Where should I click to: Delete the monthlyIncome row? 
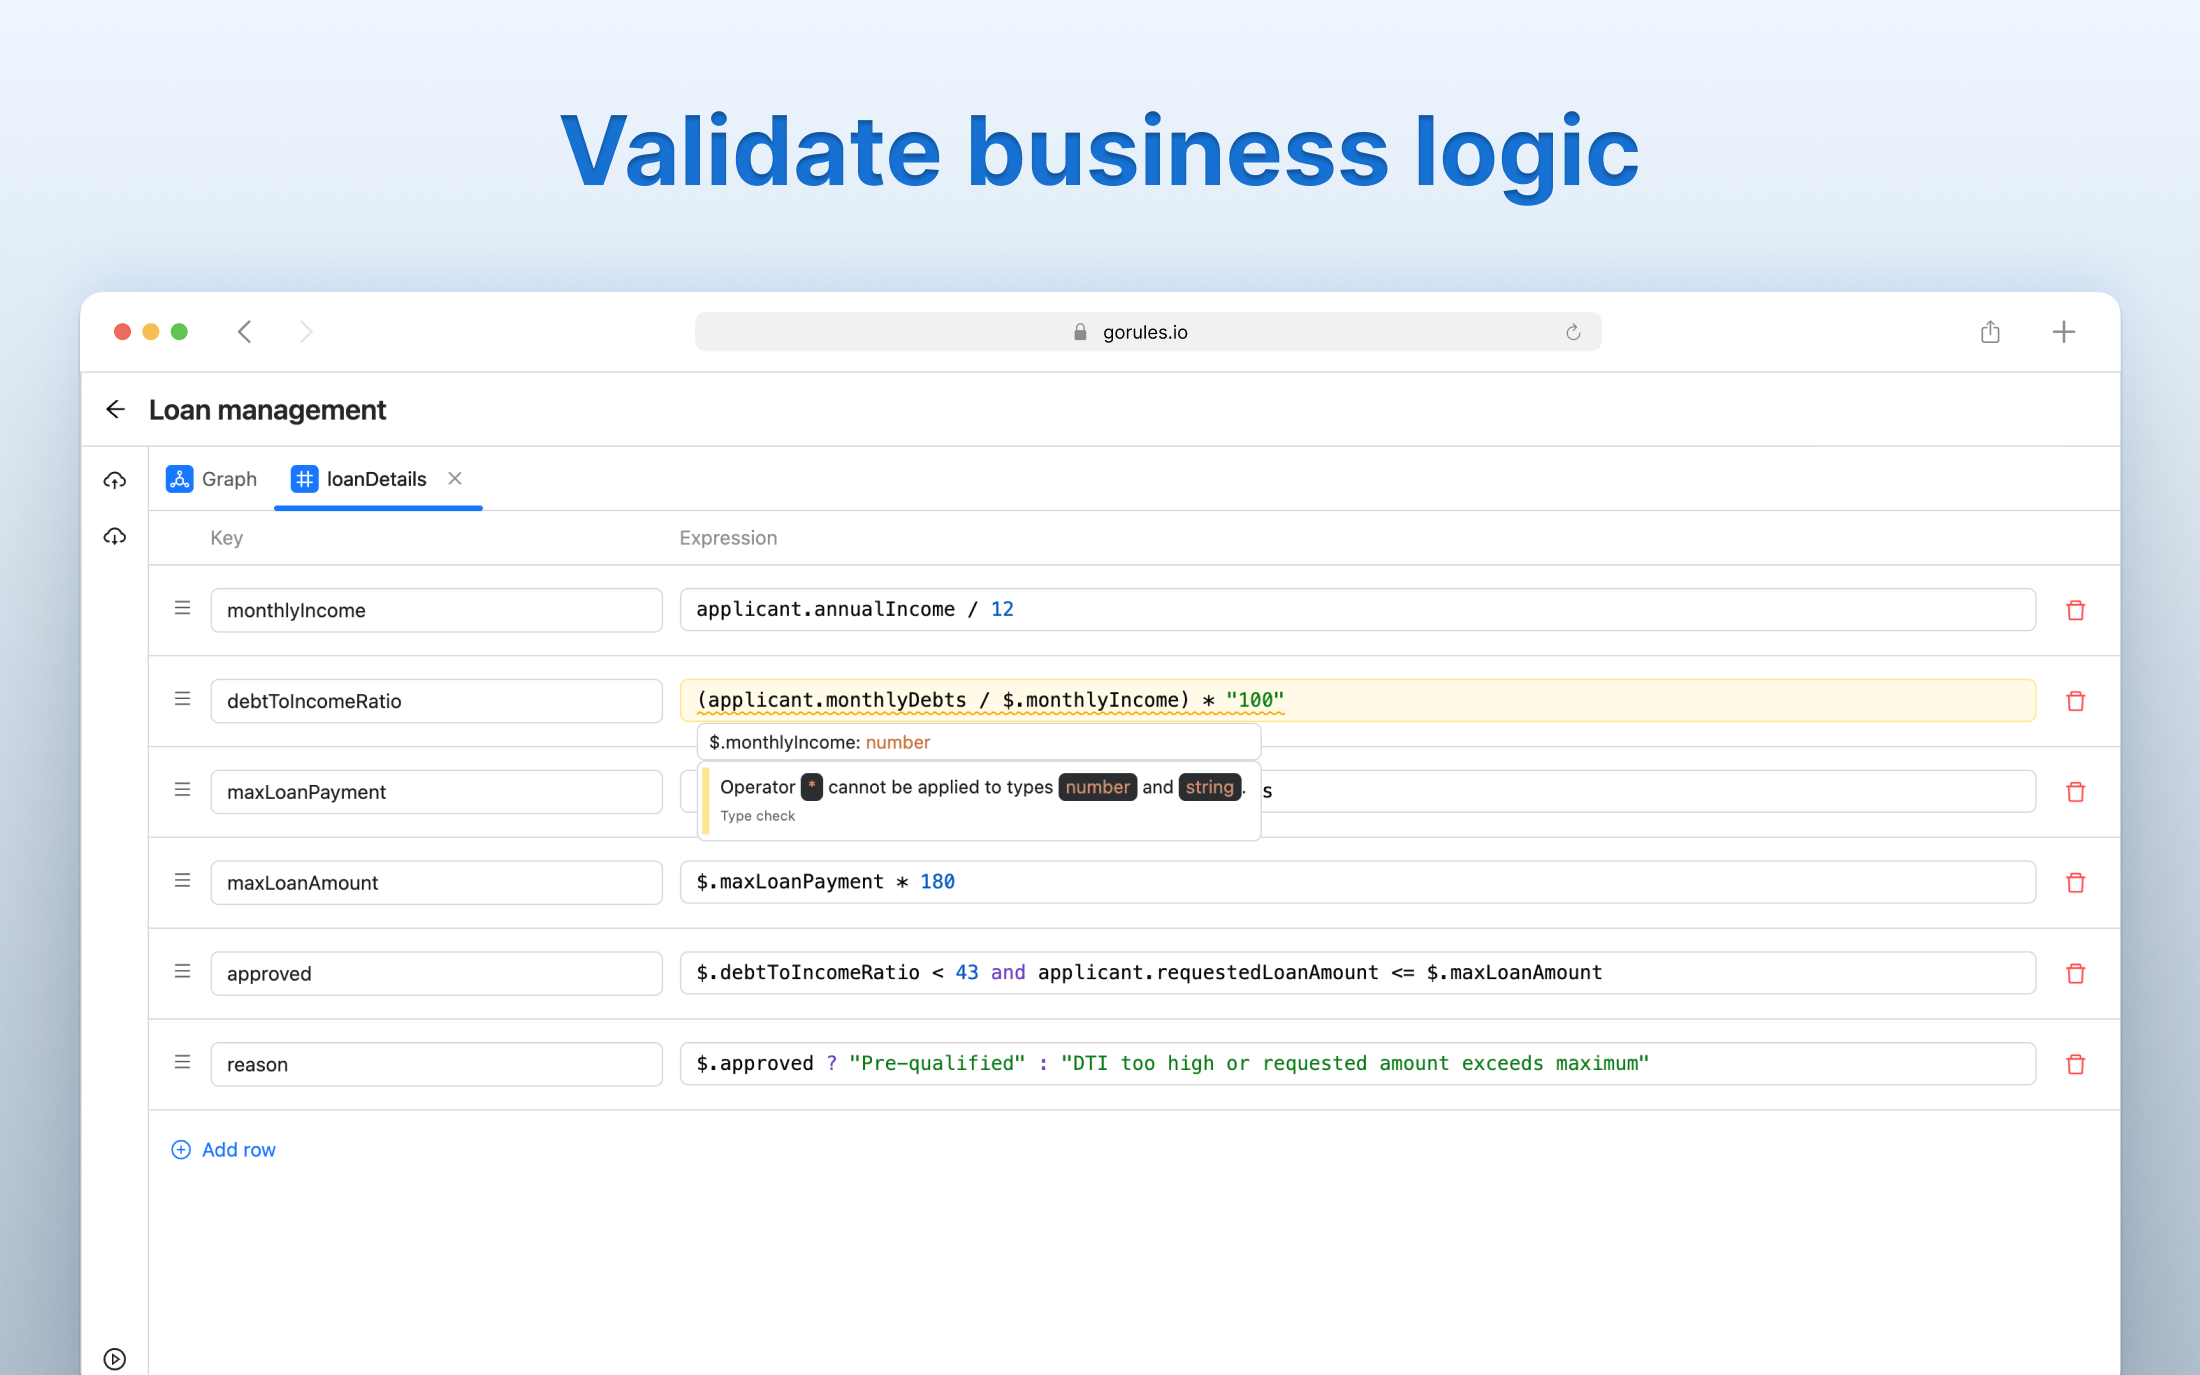[2075, 610]
